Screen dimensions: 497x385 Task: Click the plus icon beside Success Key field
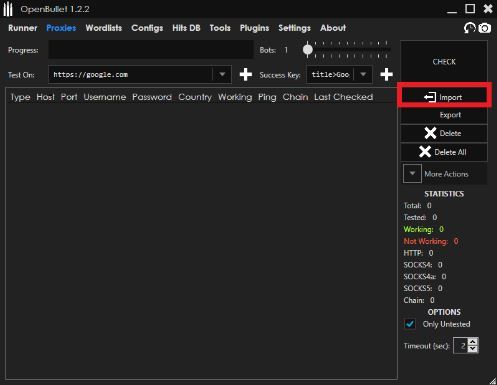386,75
